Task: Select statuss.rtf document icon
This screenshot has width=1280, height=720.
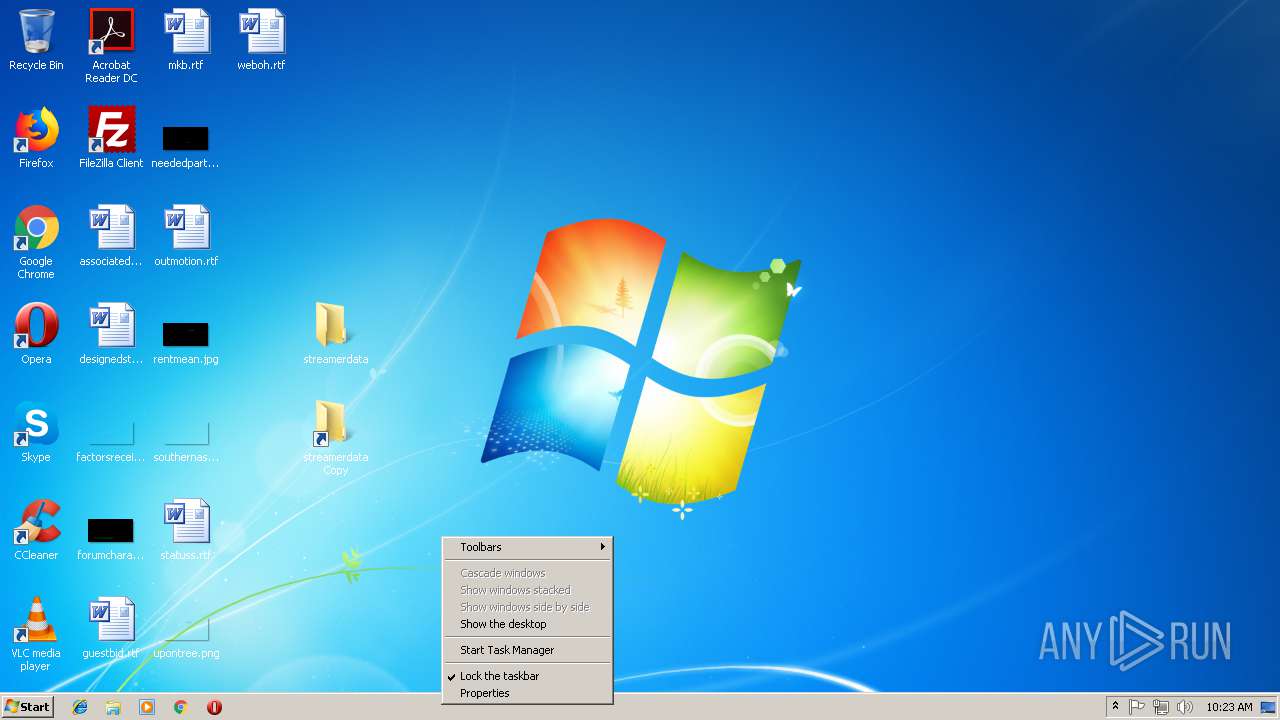Action: [x=186, y=530]
